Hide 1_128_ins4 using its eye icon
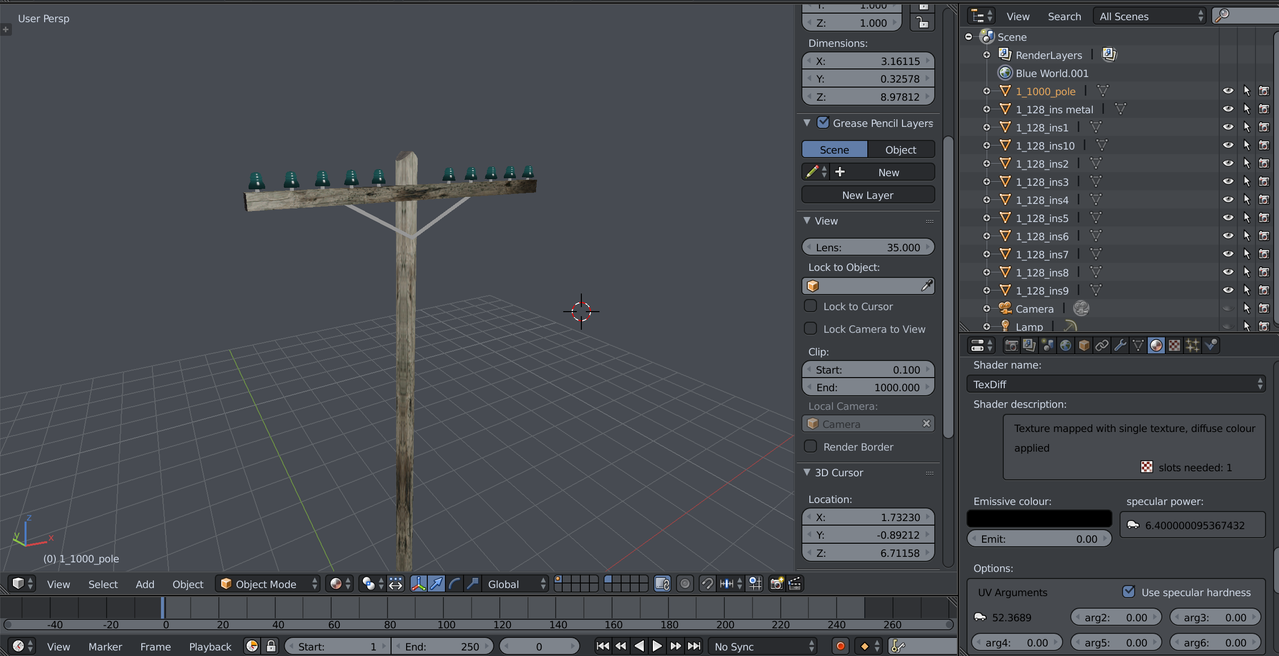1279x656 pixels. pos(1228,200)
